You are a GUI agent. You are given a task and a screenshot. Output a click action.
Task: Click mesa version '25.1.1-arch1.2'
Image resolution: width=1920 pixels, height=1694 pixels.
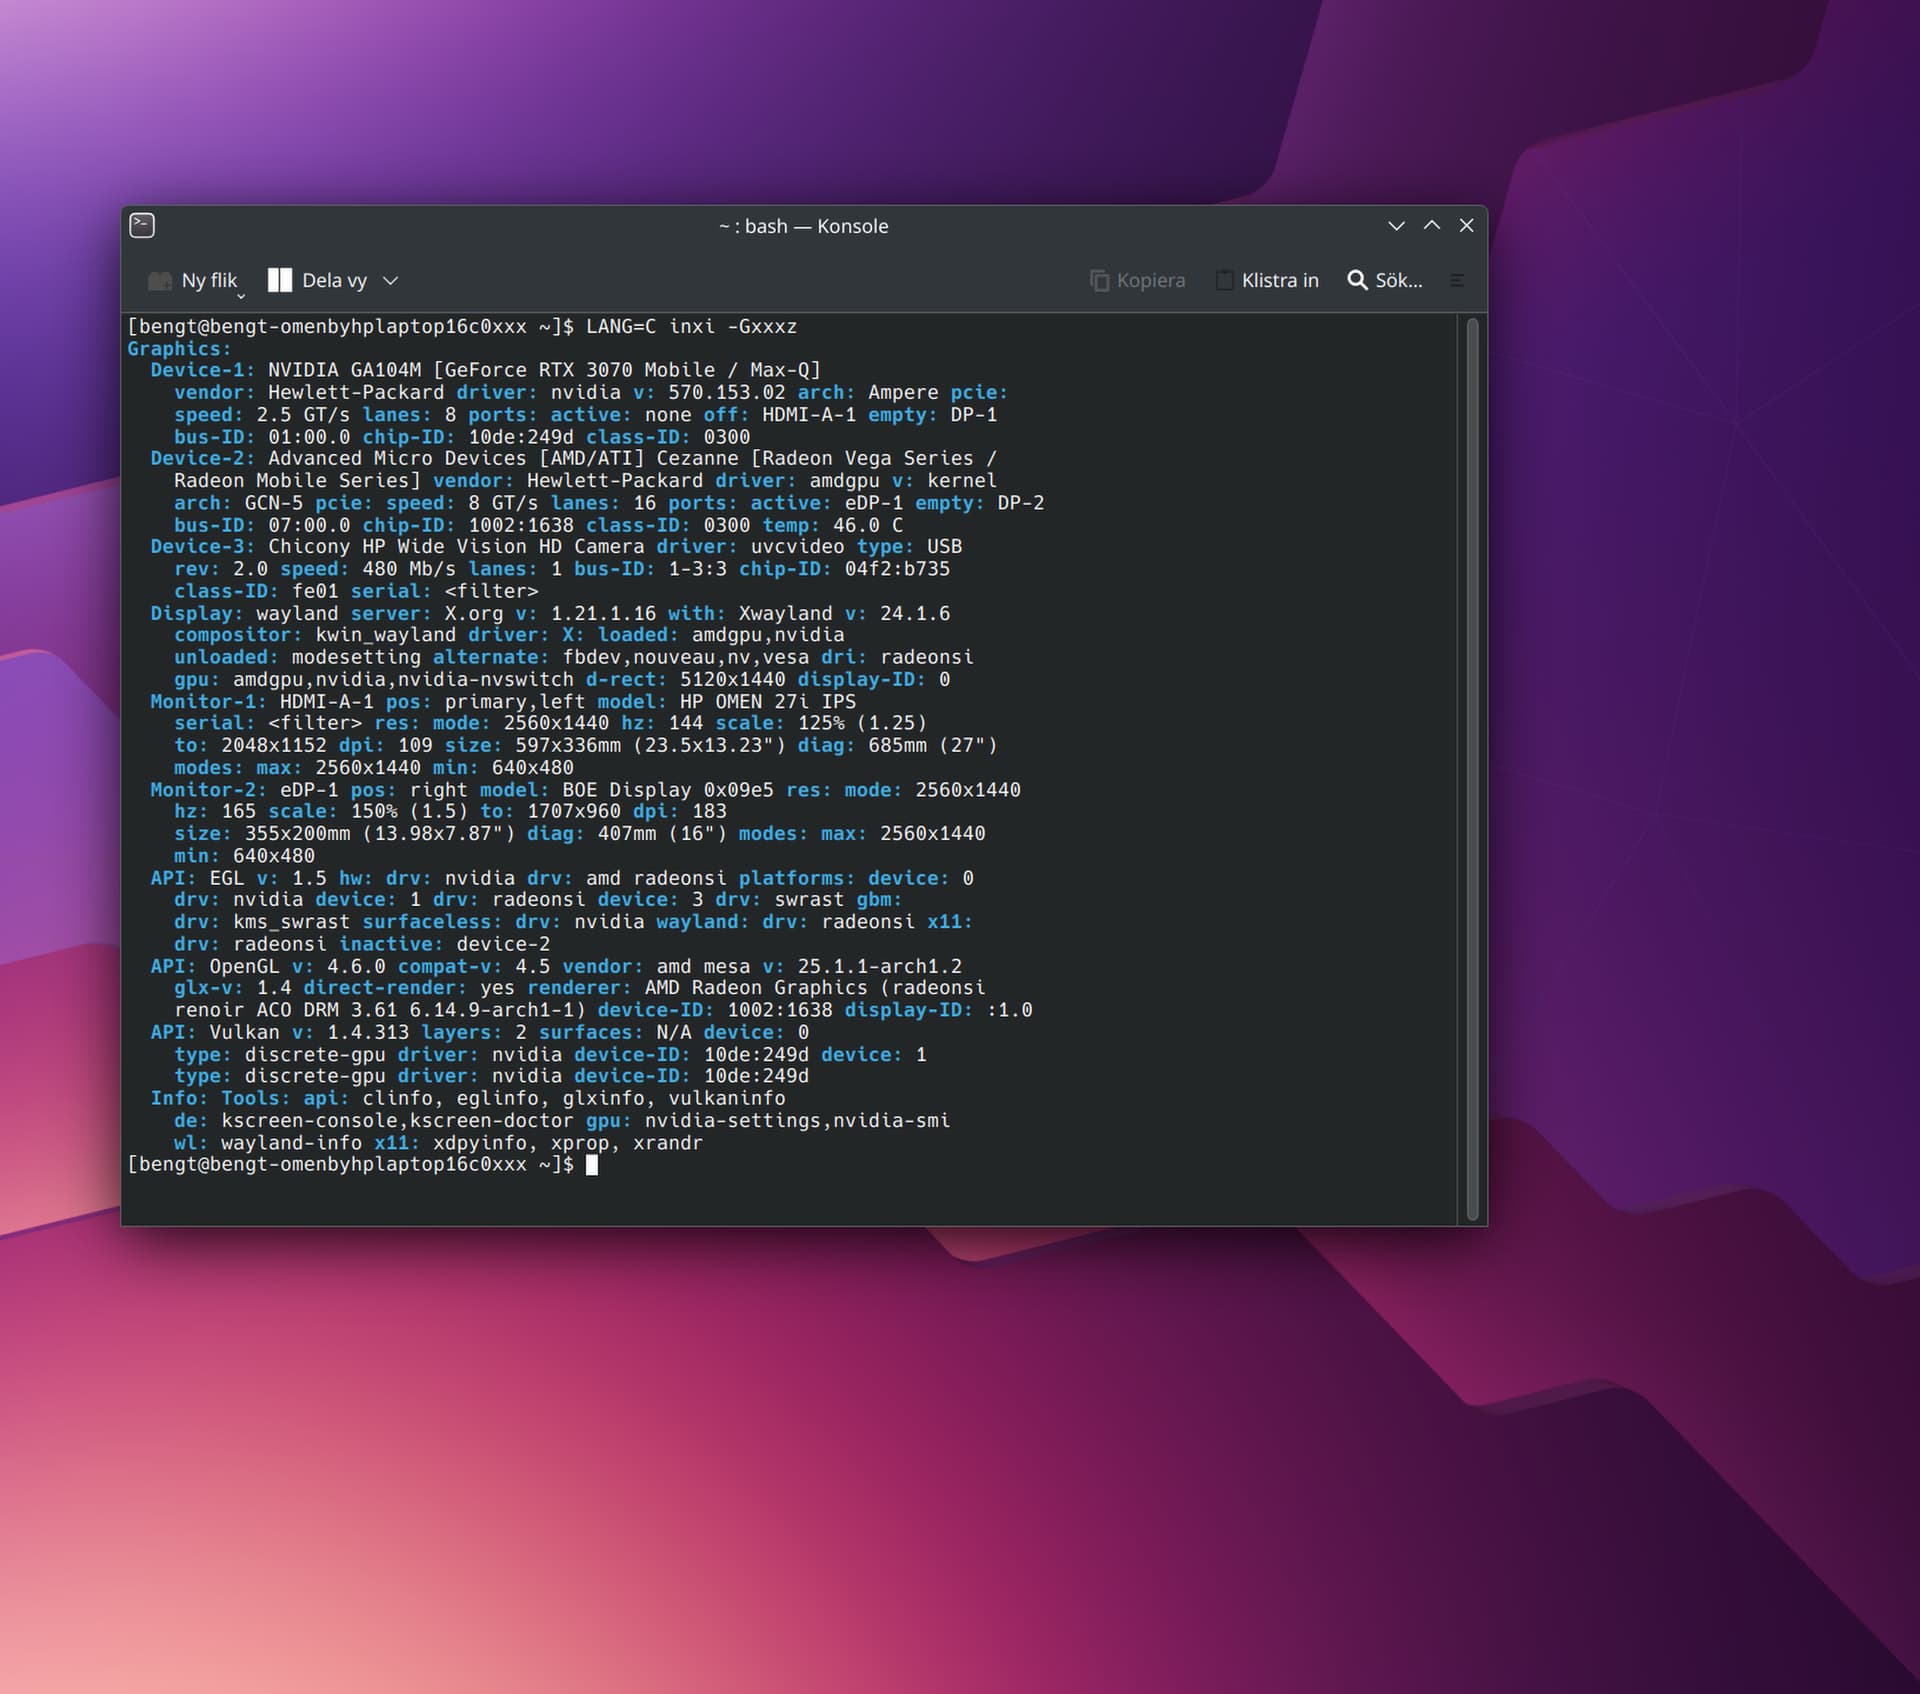[x=880, y=967]
